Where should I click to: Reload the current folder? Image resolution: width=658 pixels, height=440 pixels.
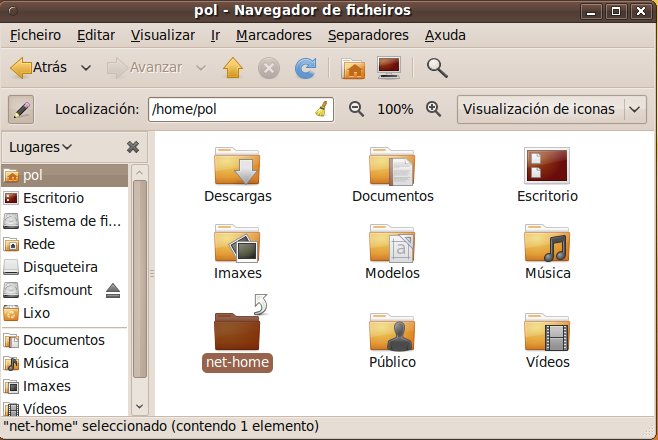(x=305, y=68)
